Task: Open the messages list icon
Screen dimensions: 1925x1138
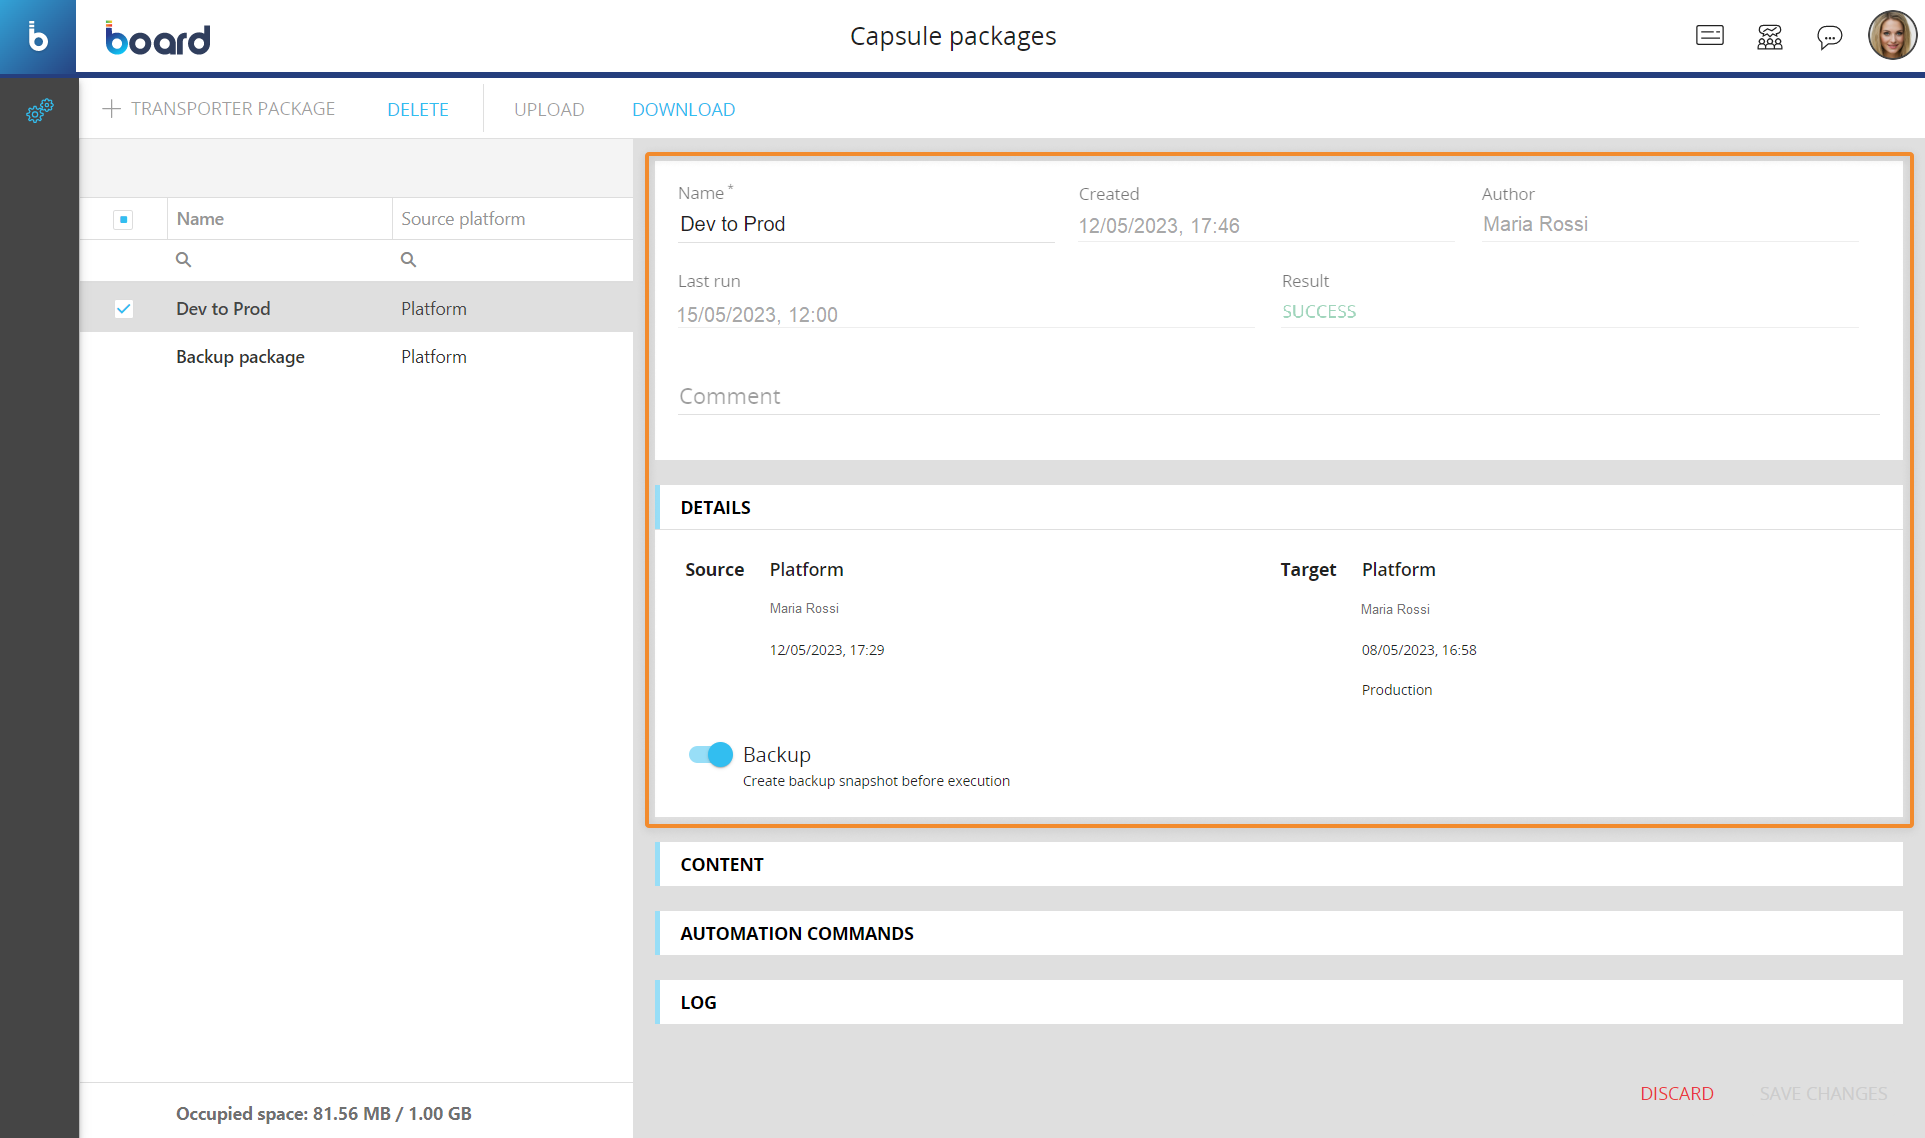Action: click(1710, 37)
